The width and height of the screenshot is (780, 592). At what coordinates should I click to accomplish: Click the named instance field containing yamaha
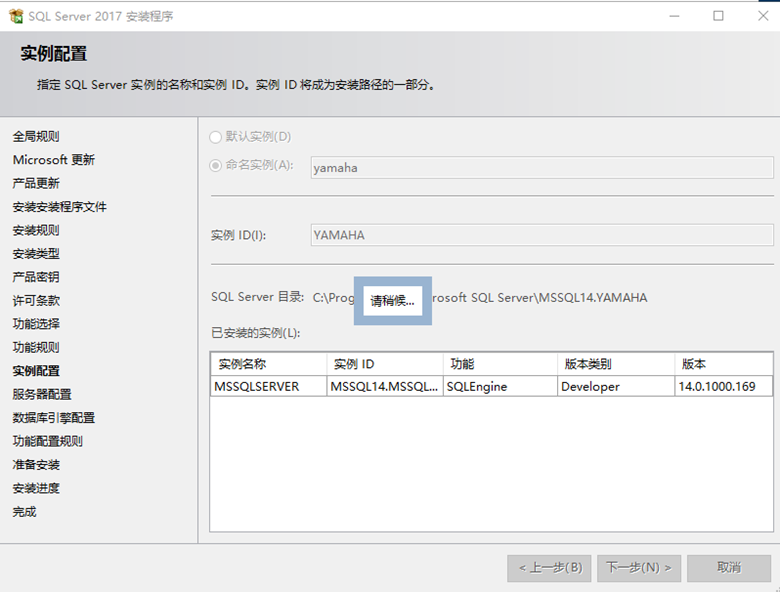(542, 168)
